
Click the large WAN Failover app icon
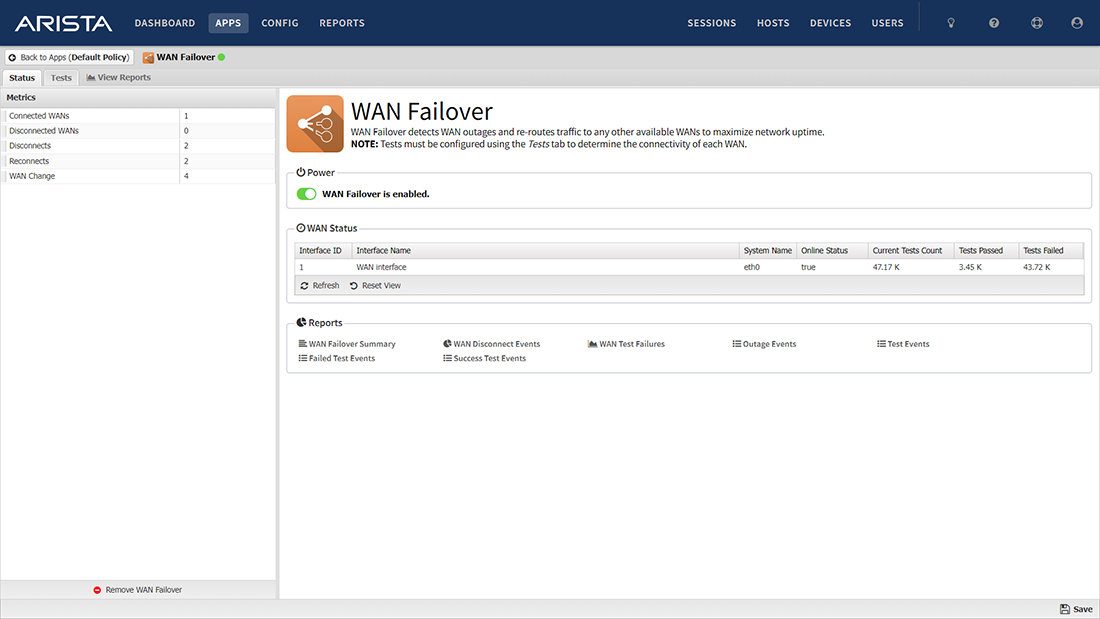tap(315, 124)
